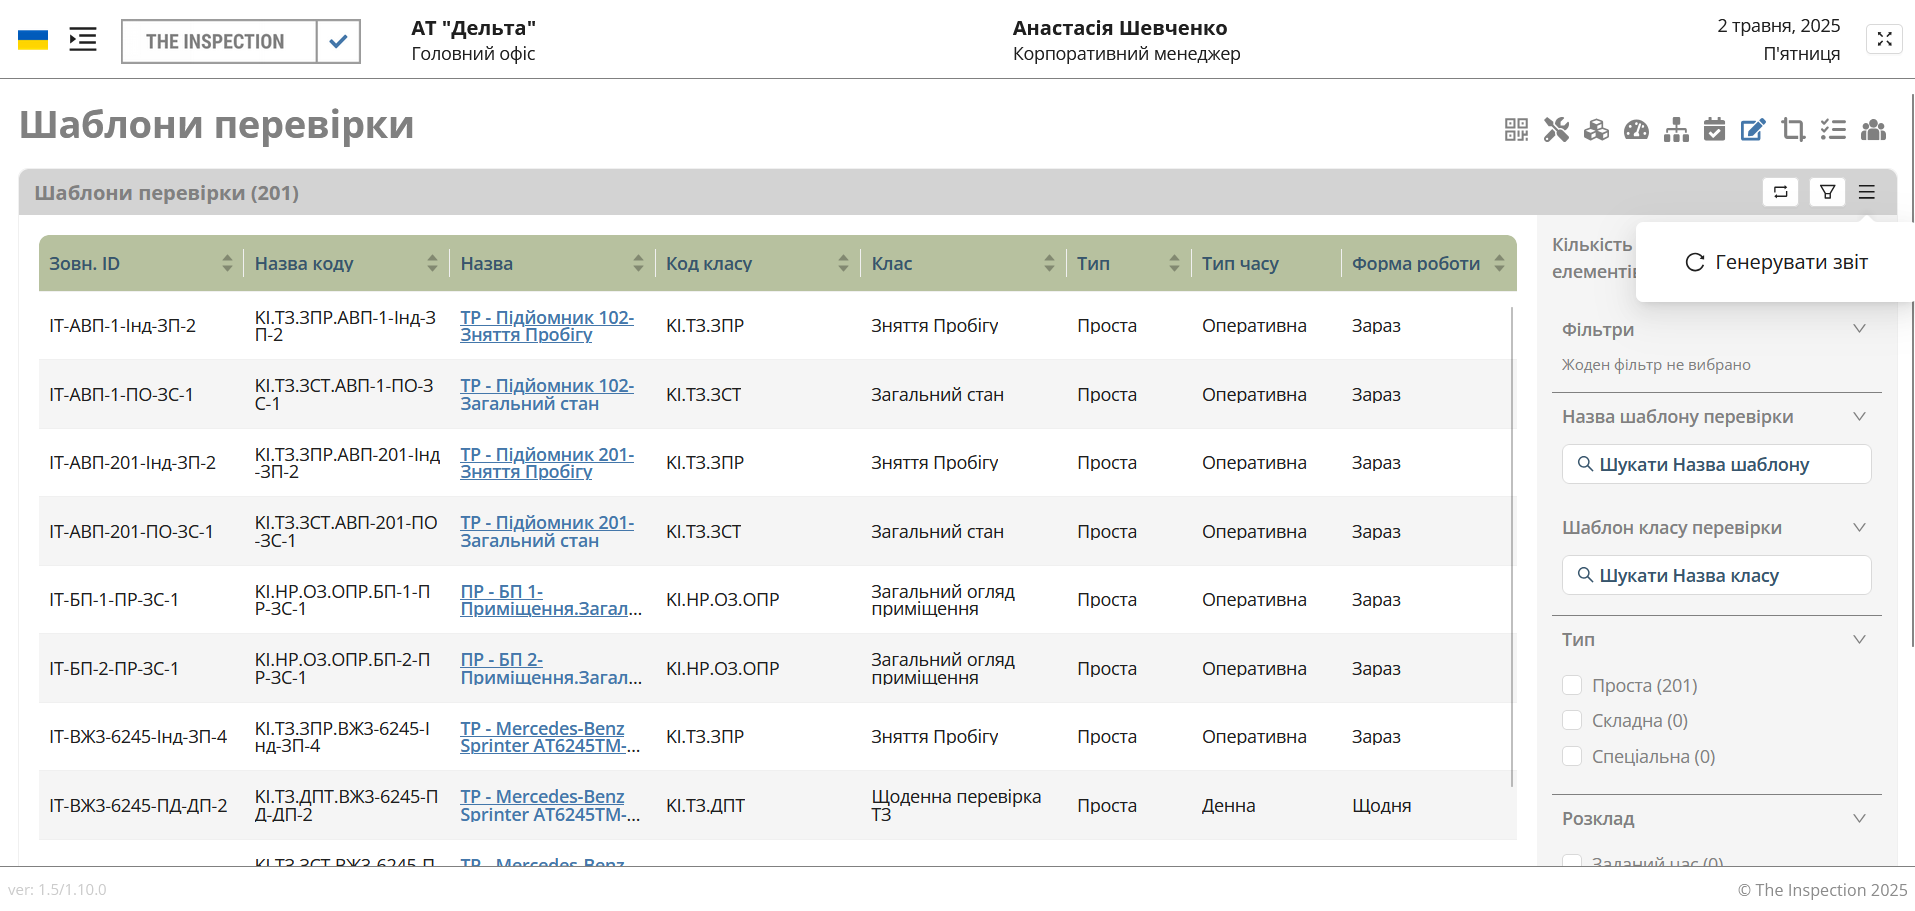Open the hamburger menu in panel header
1915x911 pixels.
click(1867, 192)
